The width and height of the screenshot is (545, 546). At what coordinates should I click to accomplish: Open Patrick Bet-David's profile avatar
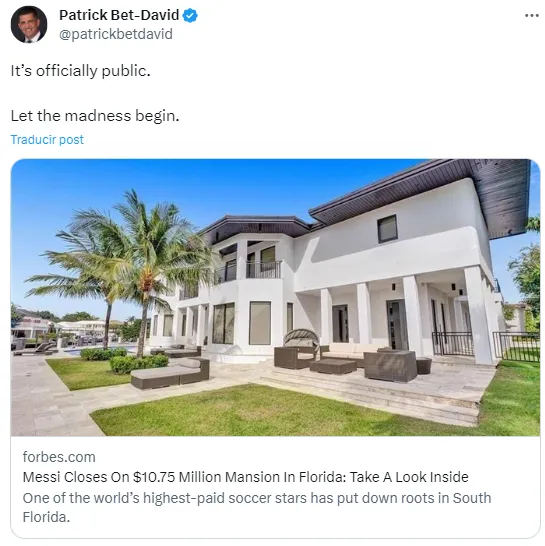coord(29,24)
